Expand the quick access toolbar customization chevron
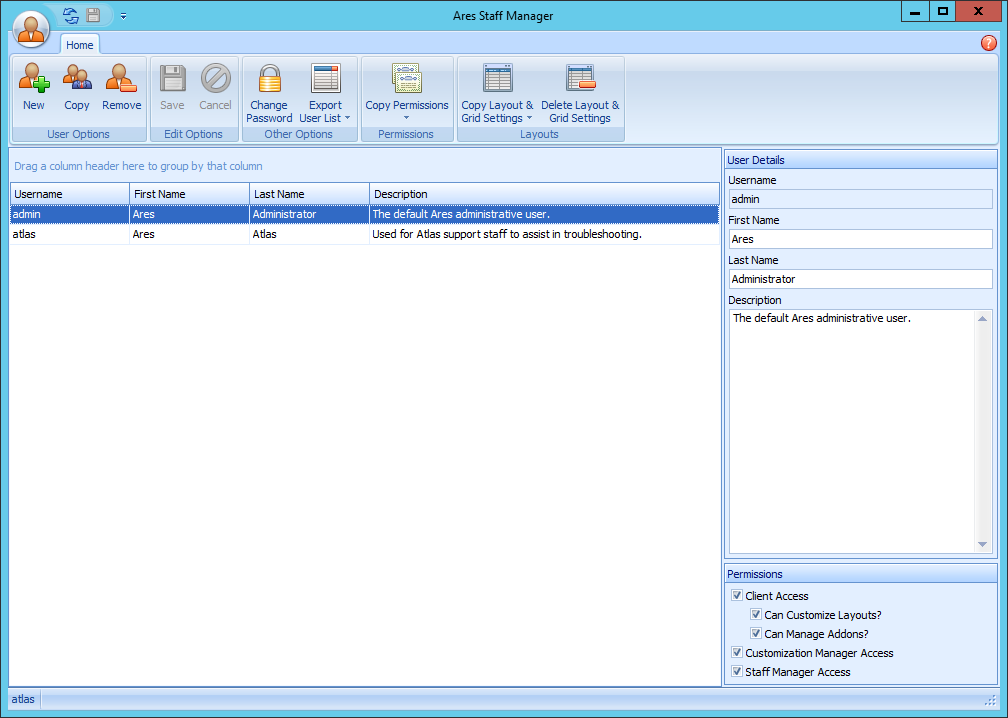Screen dimensions: 1008x718 click(x=122, y=15)
